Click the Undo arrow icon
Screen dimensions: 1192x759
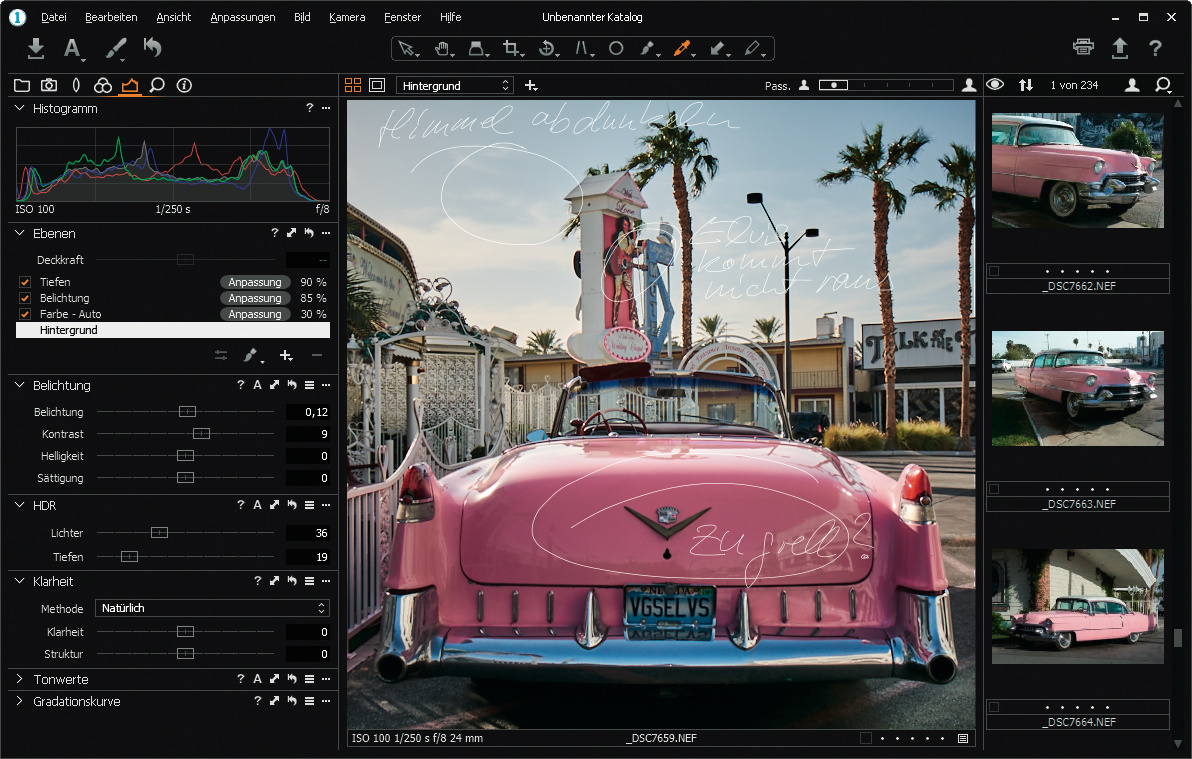point(152,48)
